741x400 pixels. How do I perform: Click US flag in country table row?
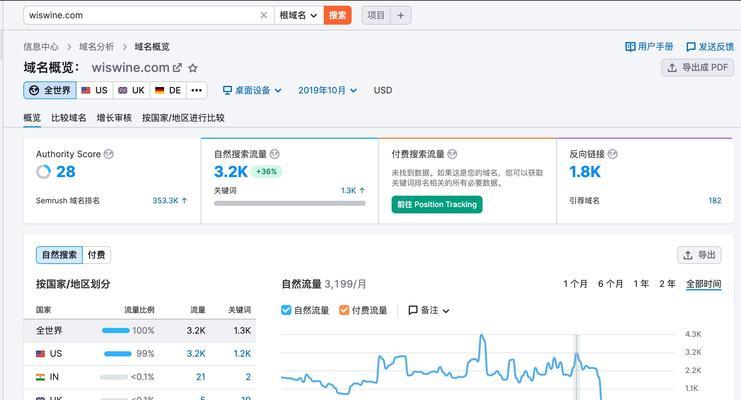tap(41, 354)
